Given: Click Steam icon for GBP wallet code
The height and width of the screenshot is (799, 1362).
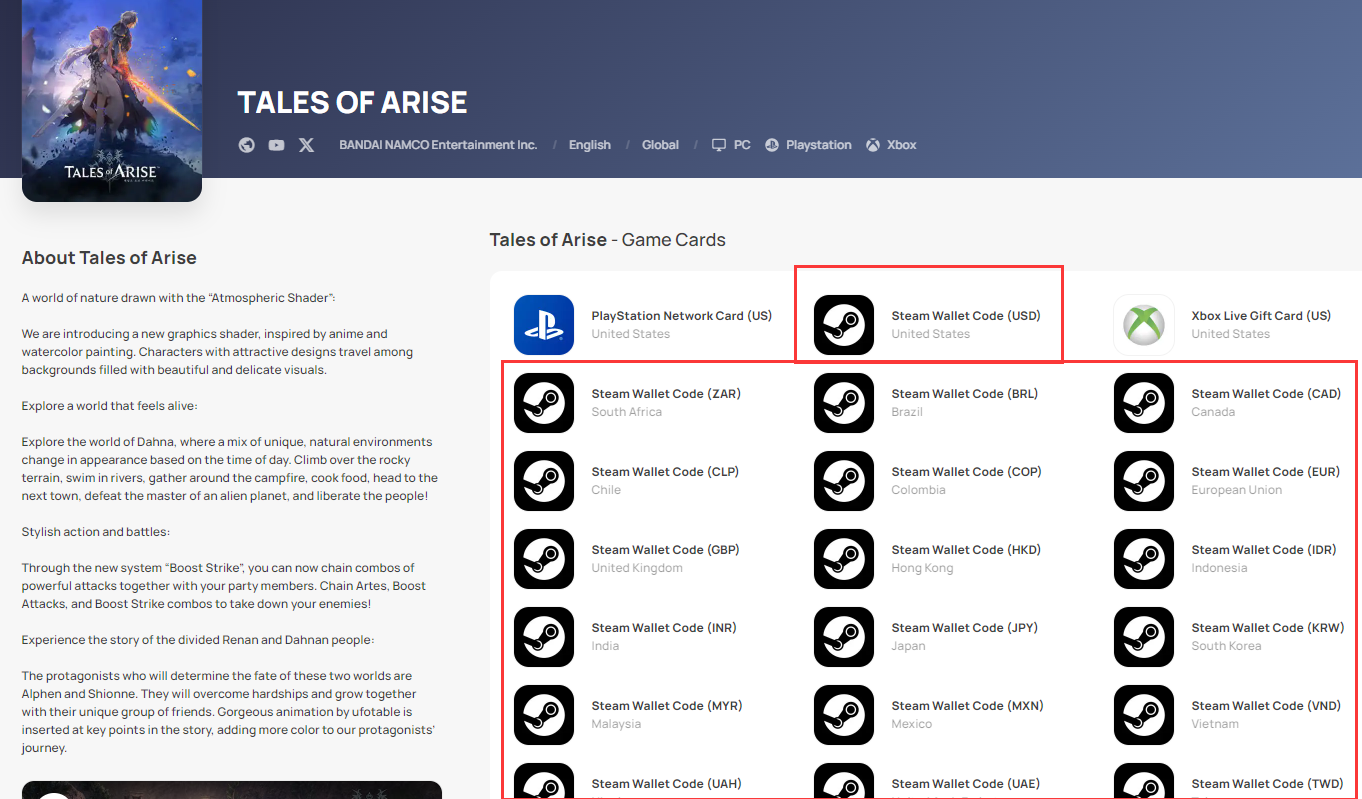Looking at the screenshot, I should click(544, 559).
